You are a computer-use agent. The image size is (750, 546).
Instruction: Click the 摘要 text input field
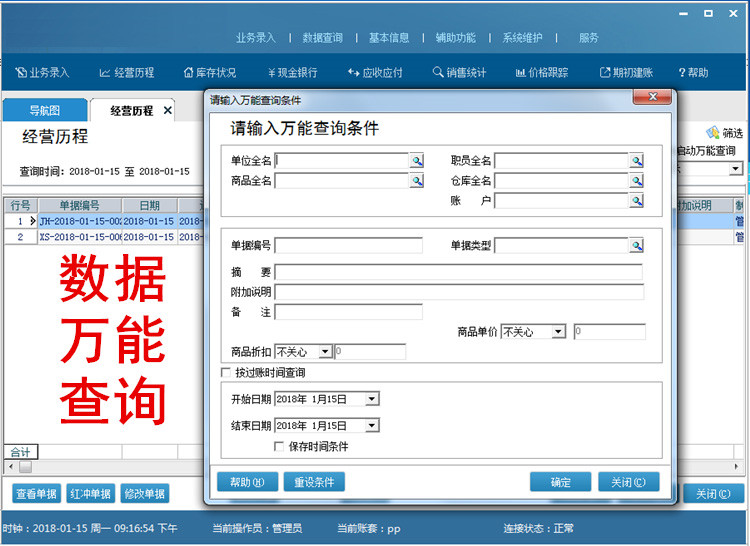(x=459, y=272)
